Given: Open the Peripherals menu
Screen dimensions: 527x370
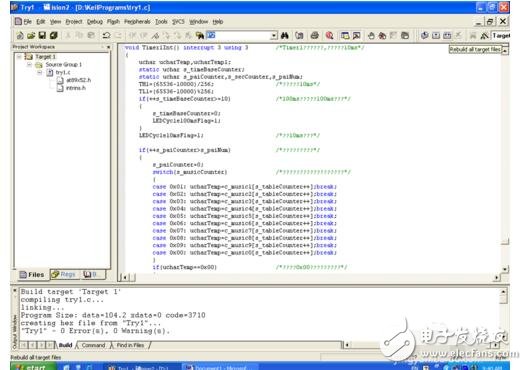Looking at the screenshot, I should point(137,22).
